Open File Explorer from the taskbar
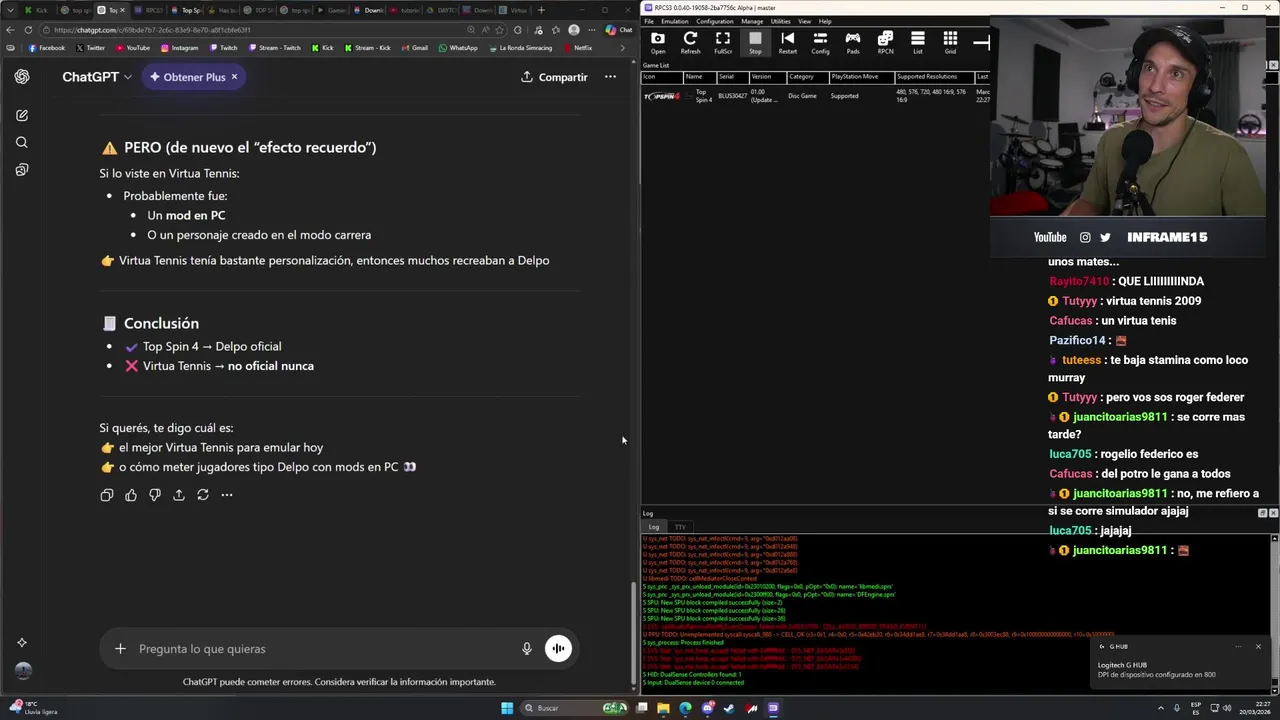1280x720 pixels. click(x=663, y=708)
